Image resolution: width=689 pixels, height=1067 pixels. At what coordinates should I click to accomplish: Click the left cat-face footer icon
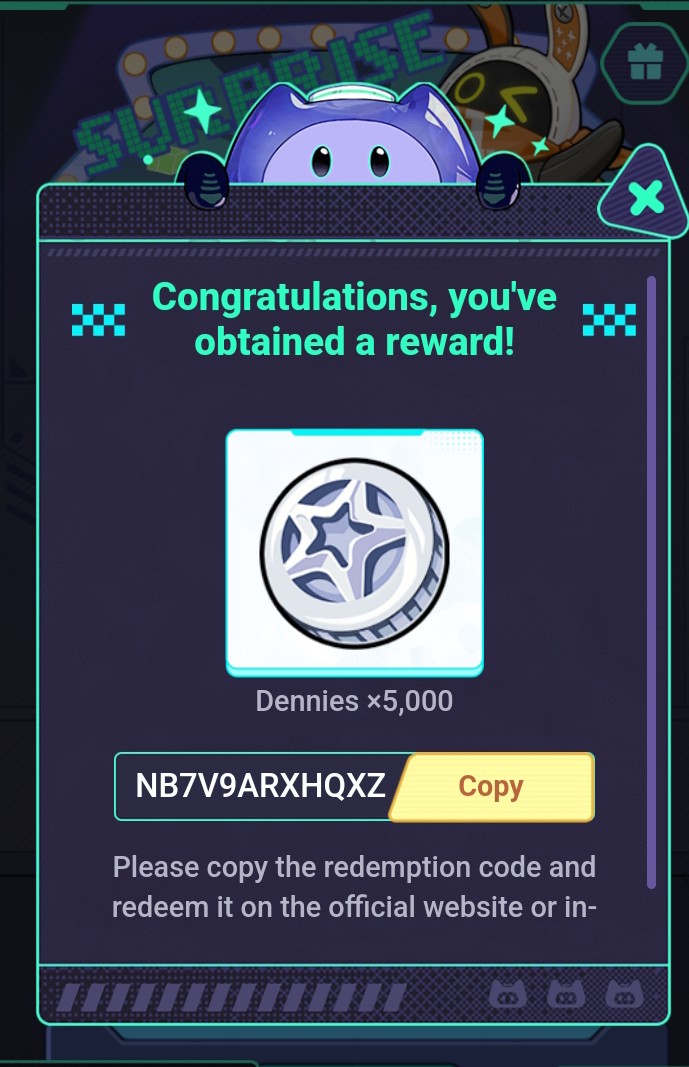507,996
